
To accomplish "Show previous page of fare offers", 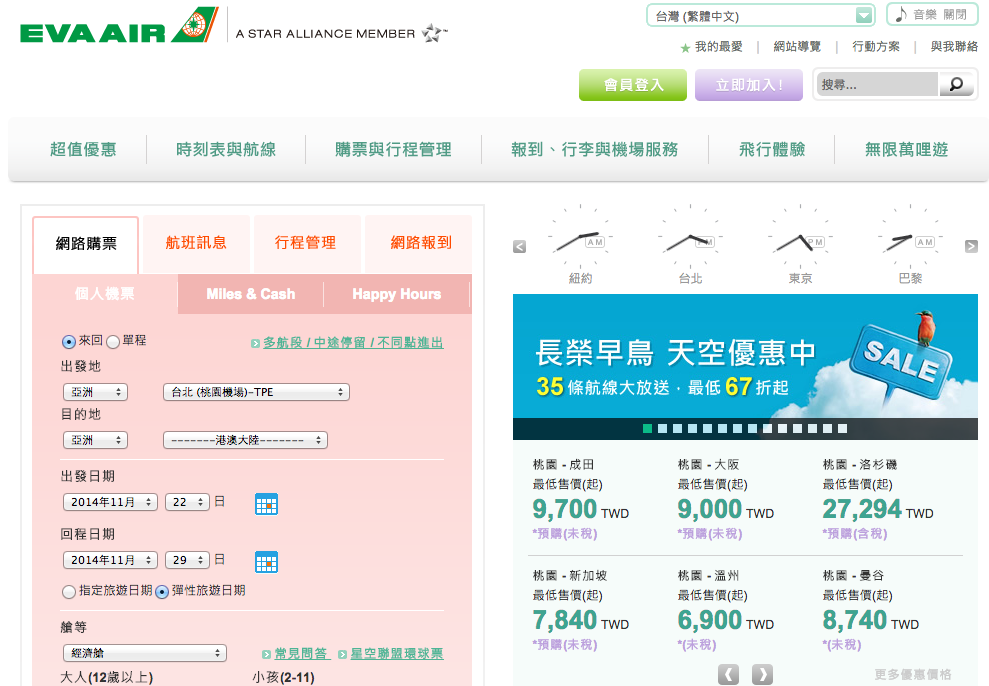I will click(729, 674).
